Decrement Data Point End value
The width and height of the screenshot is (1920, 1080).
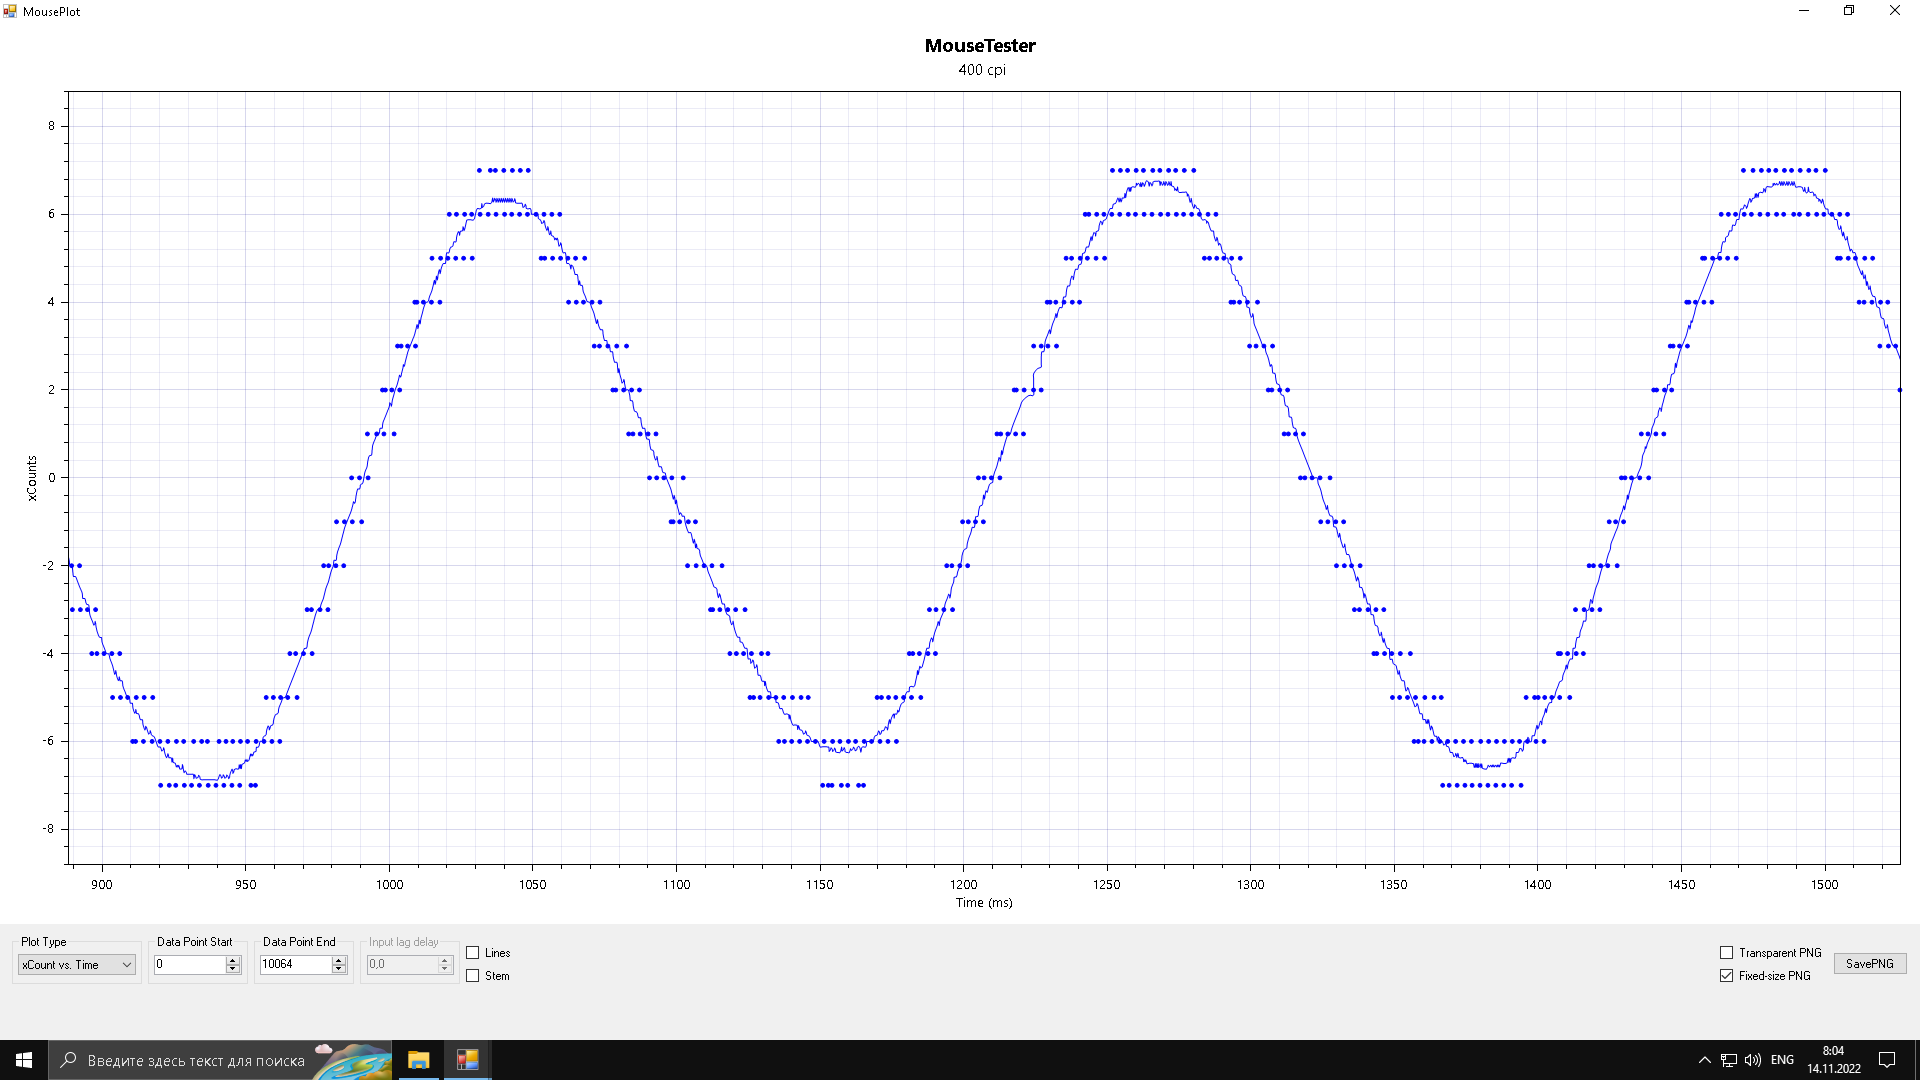pos(339,969)
